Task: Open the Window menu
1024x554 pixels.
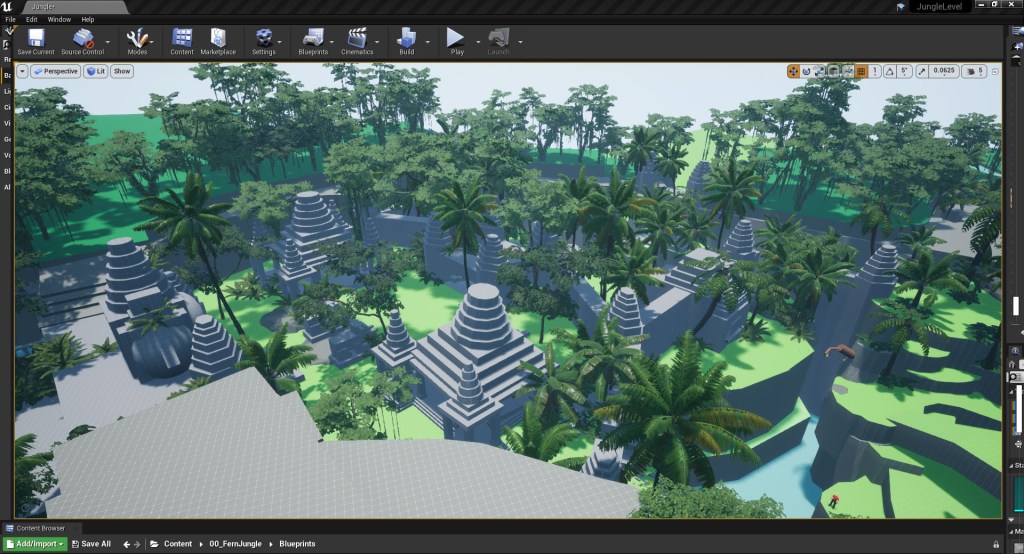Action: click(59, 19)
